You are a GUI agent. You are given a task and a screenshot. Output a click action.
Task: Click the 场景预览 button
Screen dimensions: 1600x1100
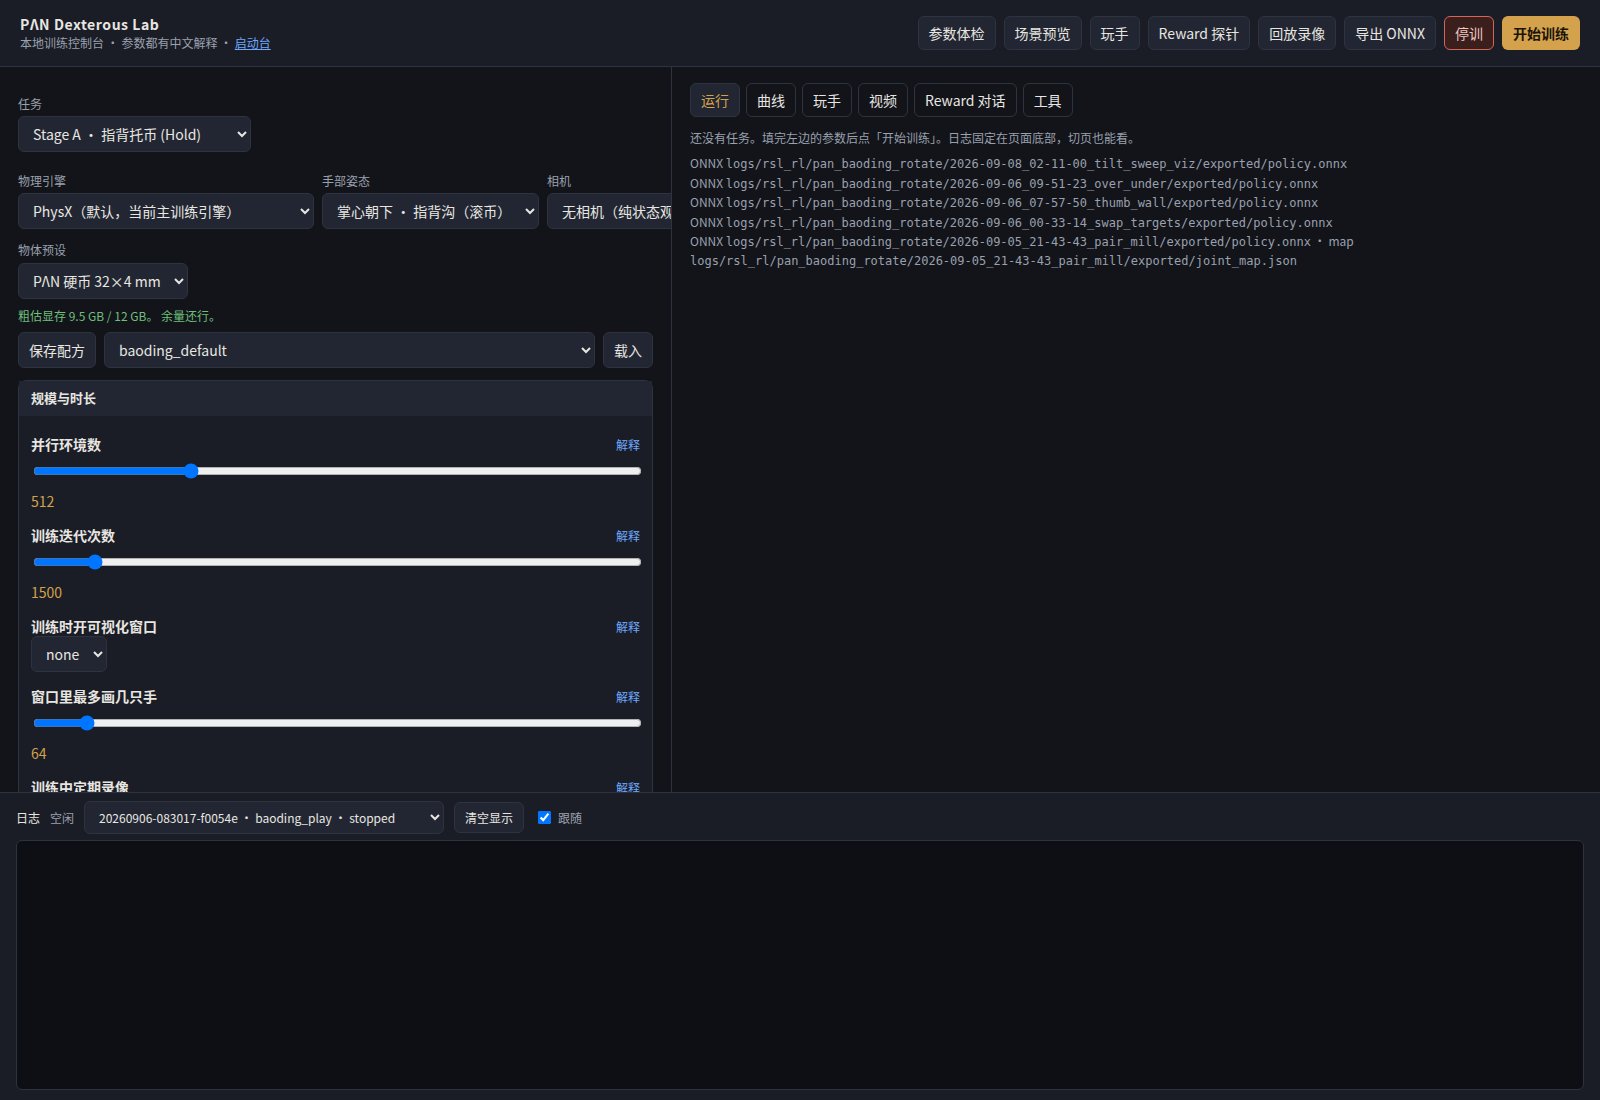click(x=1043, y=33)
